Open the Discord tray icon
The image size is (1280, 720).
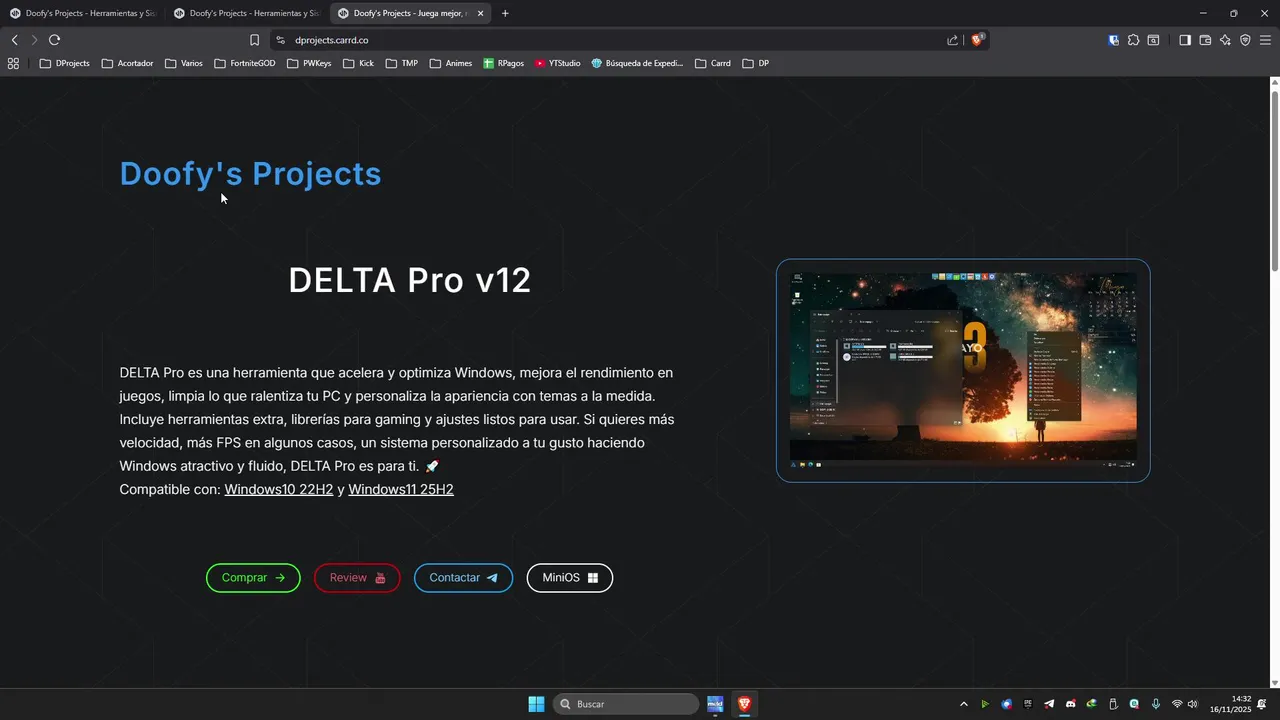coord(1071,704)
